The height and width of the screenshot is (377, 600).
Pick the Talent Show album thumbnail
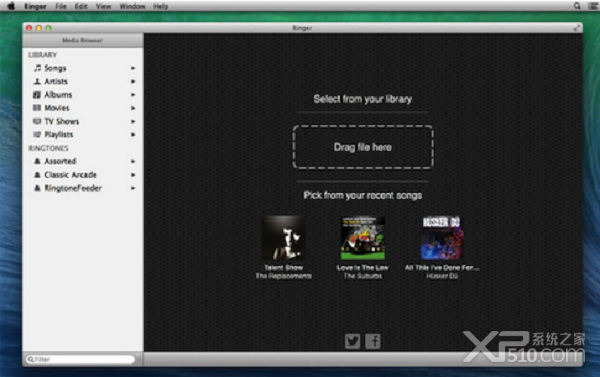click(284, 238)
